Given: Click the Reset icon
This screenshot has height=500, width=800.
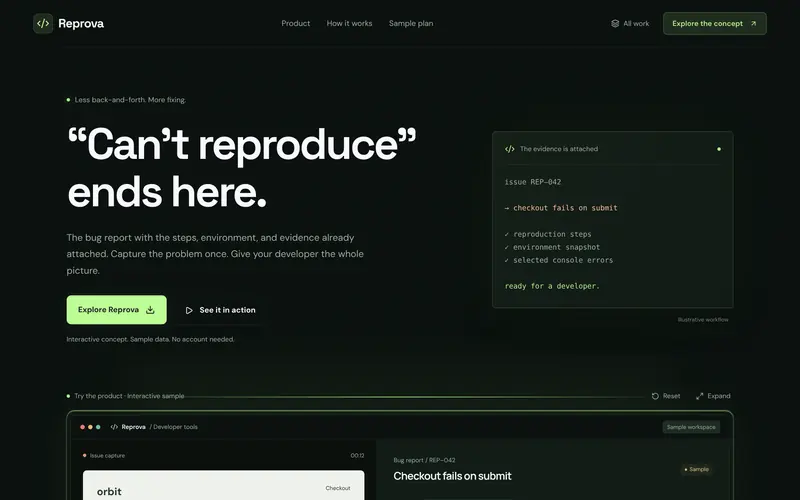Looking at the screenshot, I should [655, 396].
